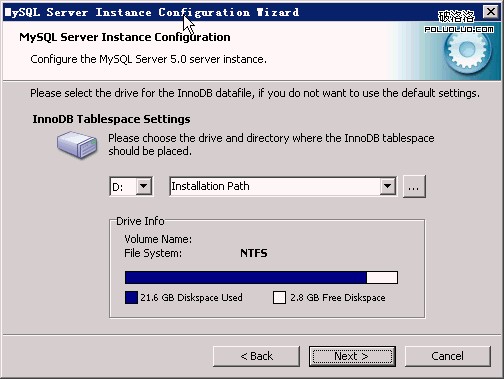Click the InnoDB Tablespace Settings heading

[111, 119]
